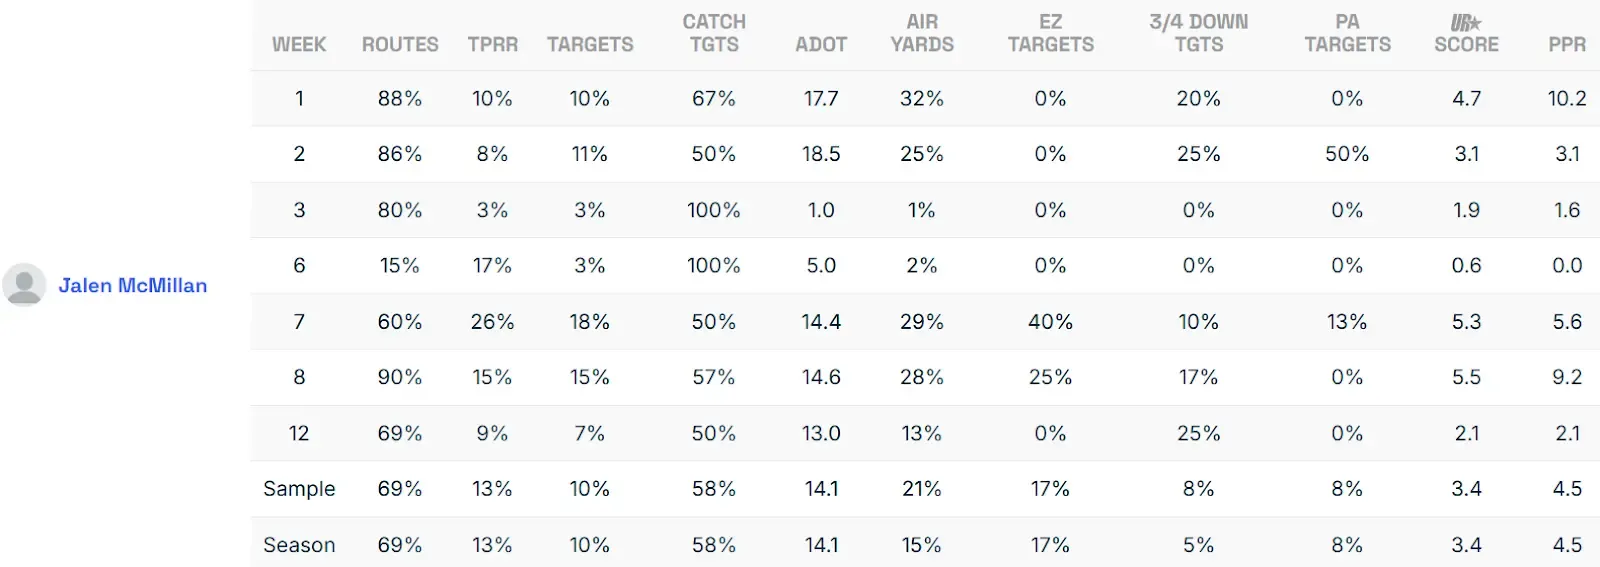The width and height of the screenshot is (1600, 567).
Task: Sort by the 3/4 DOWN TGTS header
Action: click(x=1198, y=33)
